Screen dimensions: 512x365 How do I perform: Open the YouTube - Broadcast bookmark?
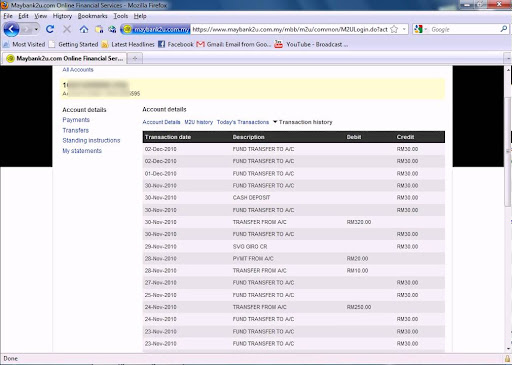[311, 44]
